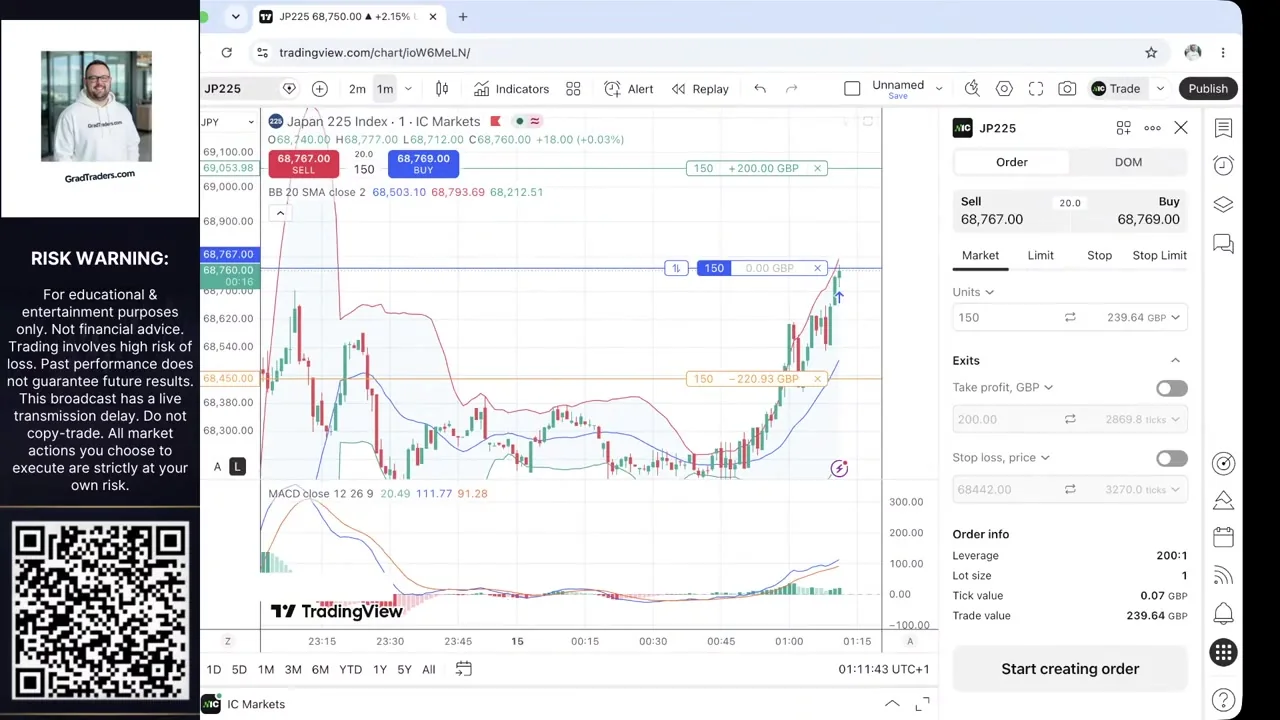Viewport: 1280px width, 720px height.
Task: Click the layout setup square icon
Action: click(x=852, y=89)
